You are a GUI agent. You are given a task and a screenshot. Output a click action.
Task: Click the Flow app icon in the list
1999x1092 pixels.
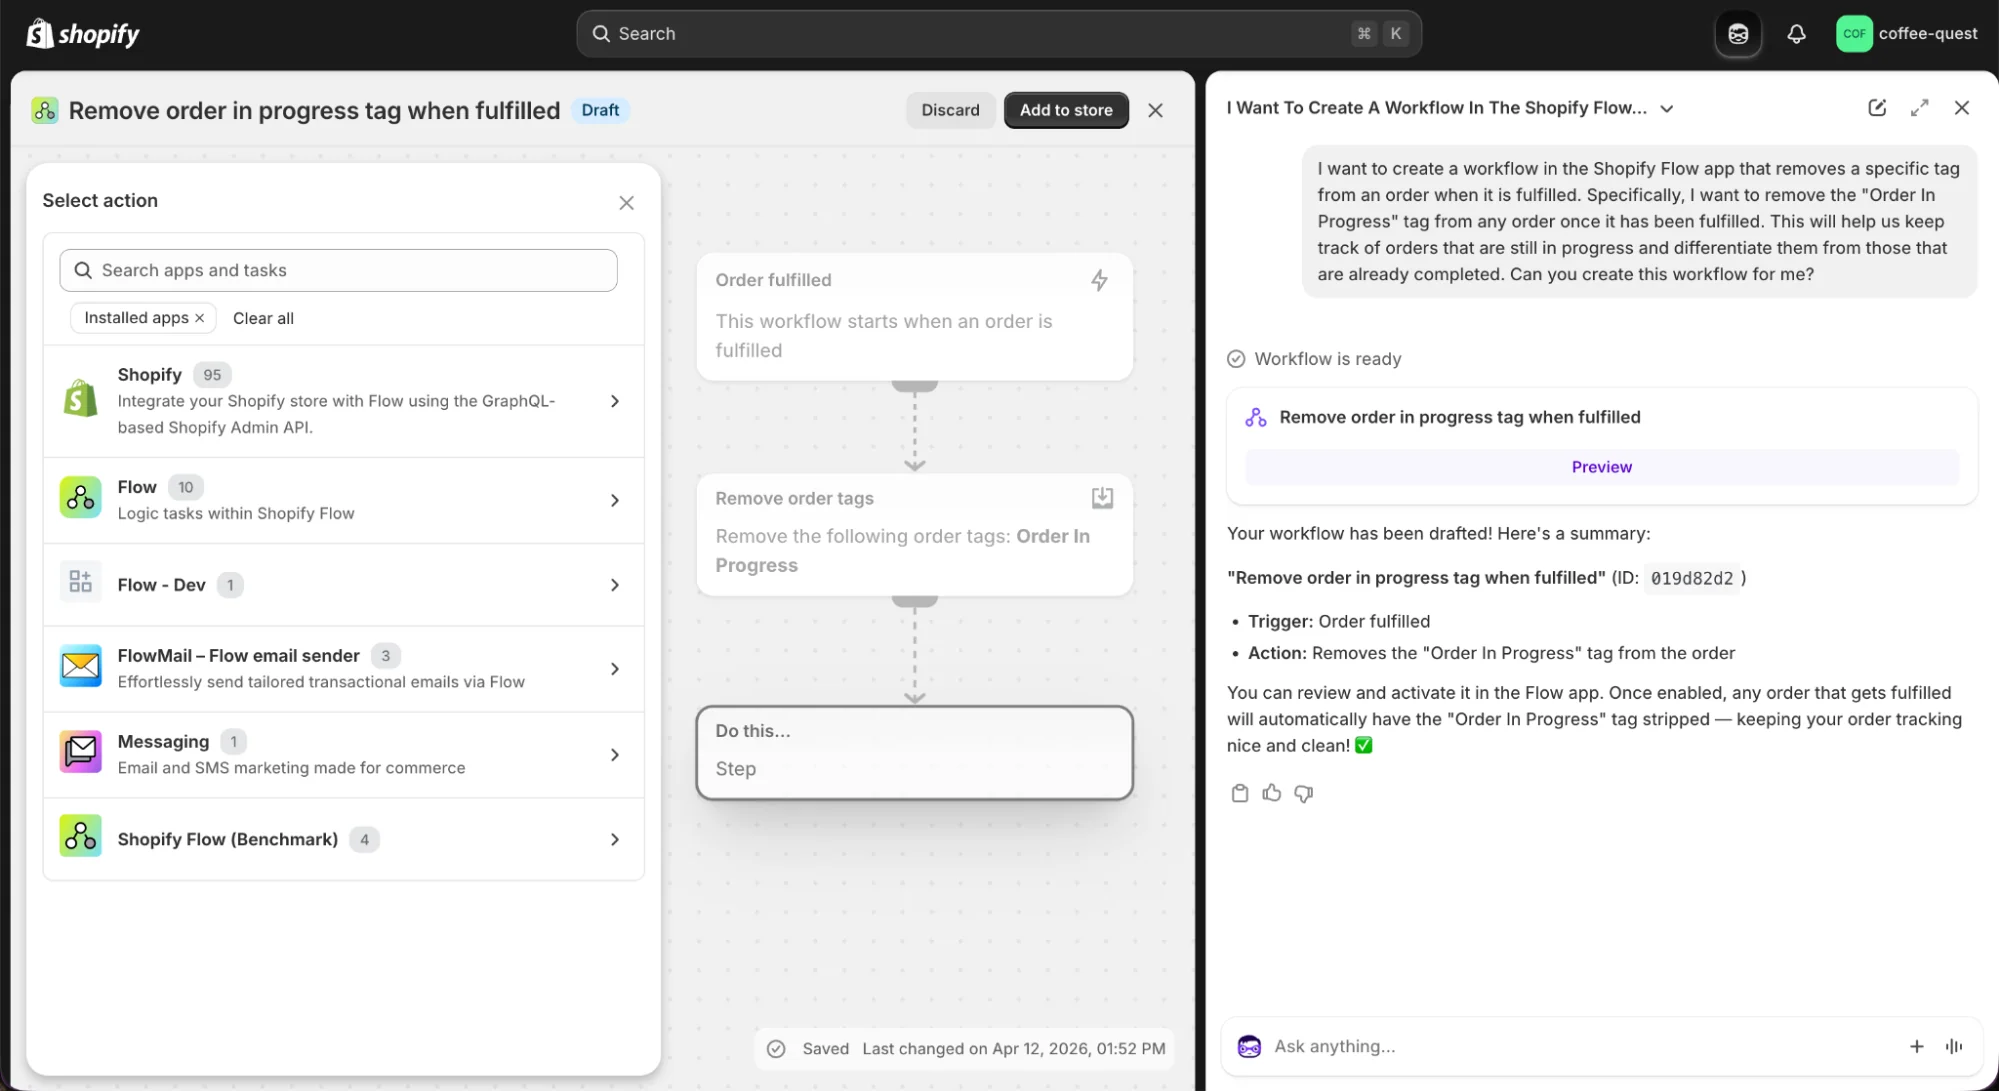(x=80, y=498)
